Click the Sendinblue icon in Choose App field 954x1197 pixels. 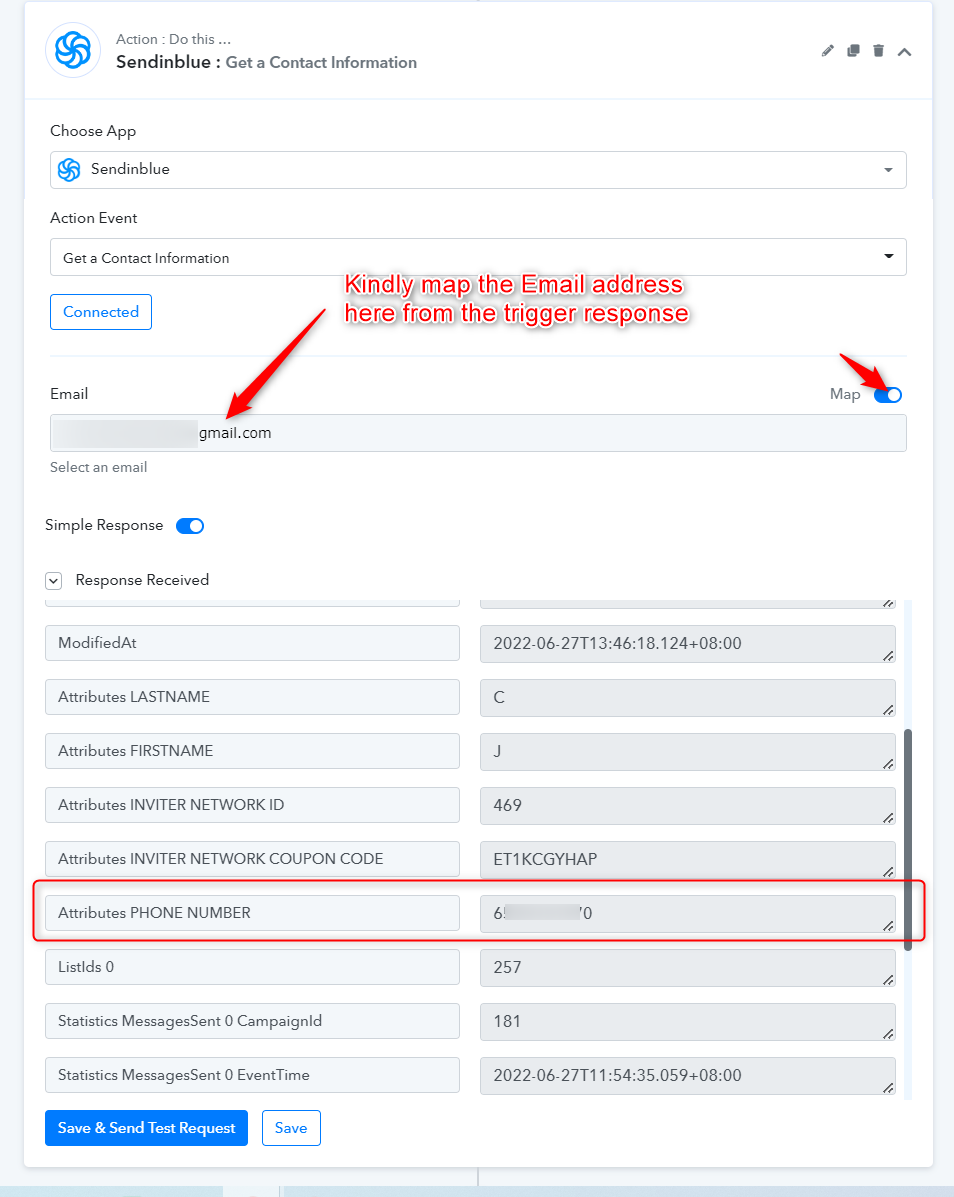tap(69, 169)
